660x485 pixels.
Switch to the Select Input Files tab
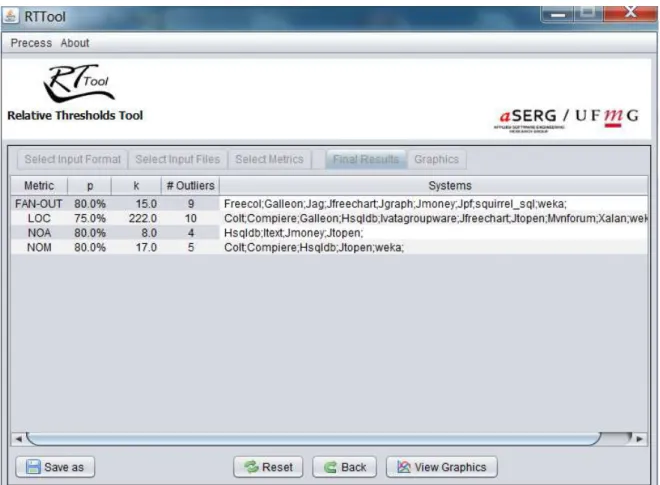click(178, 159)
